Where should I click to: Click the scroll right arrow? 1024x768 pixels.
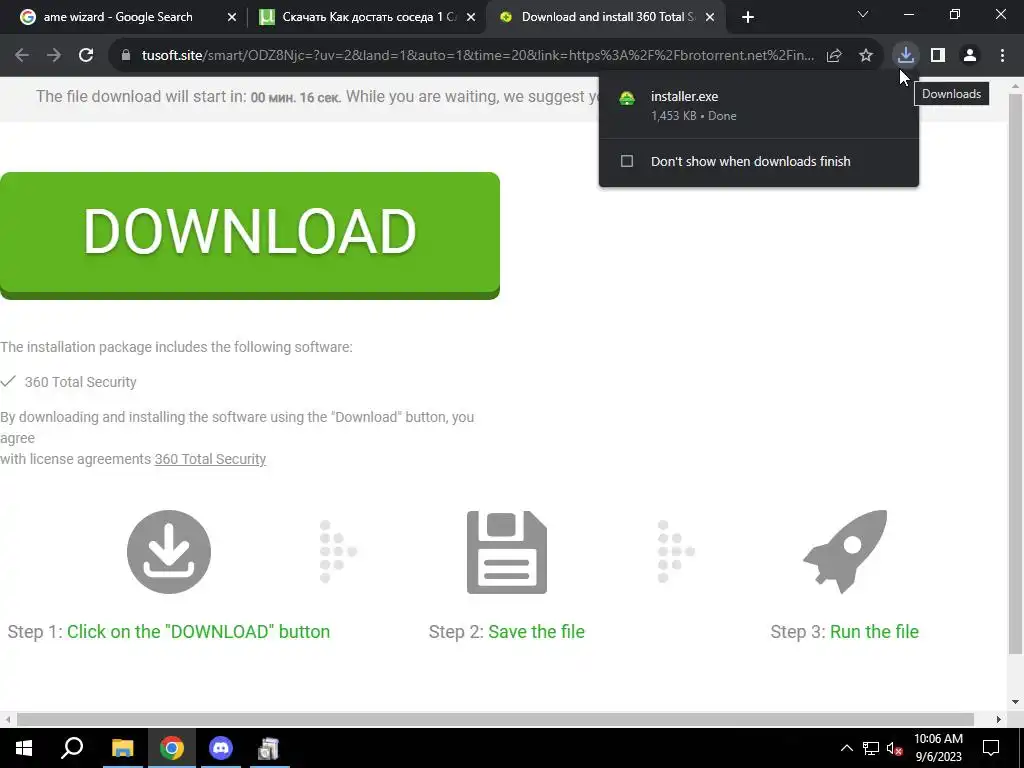click(x=999, y=719)
